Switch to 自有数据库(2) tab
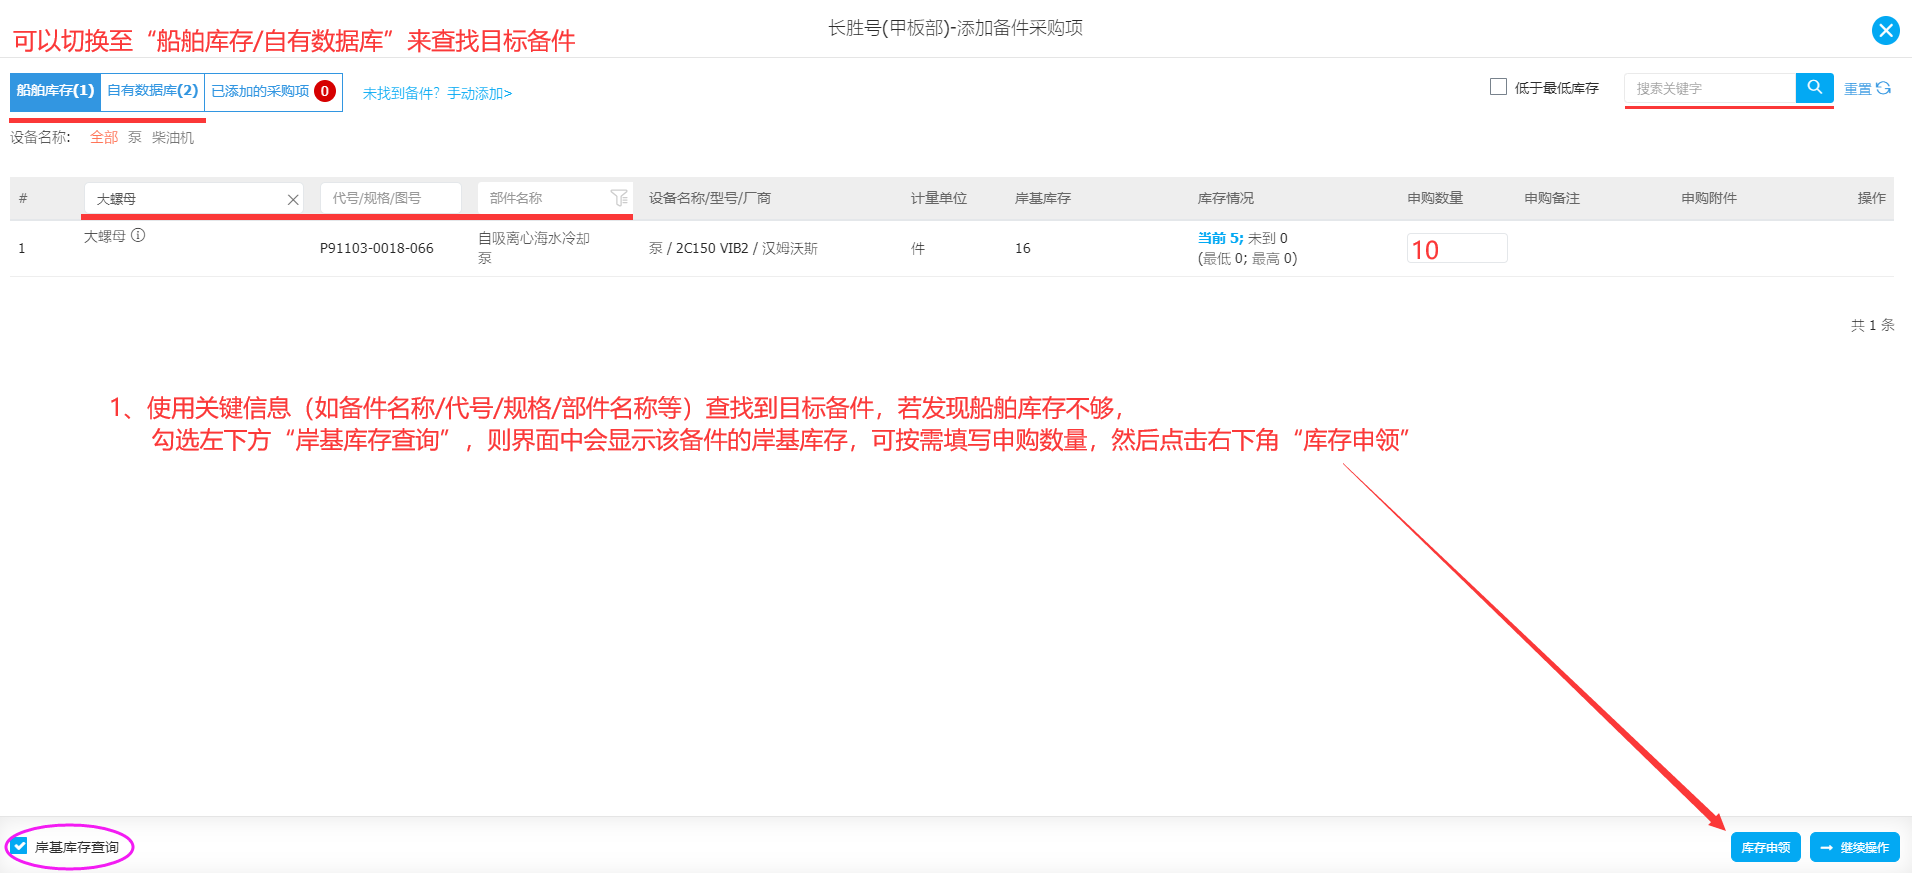The width and height of the screenshot is (1912, 873). (153, 91)
